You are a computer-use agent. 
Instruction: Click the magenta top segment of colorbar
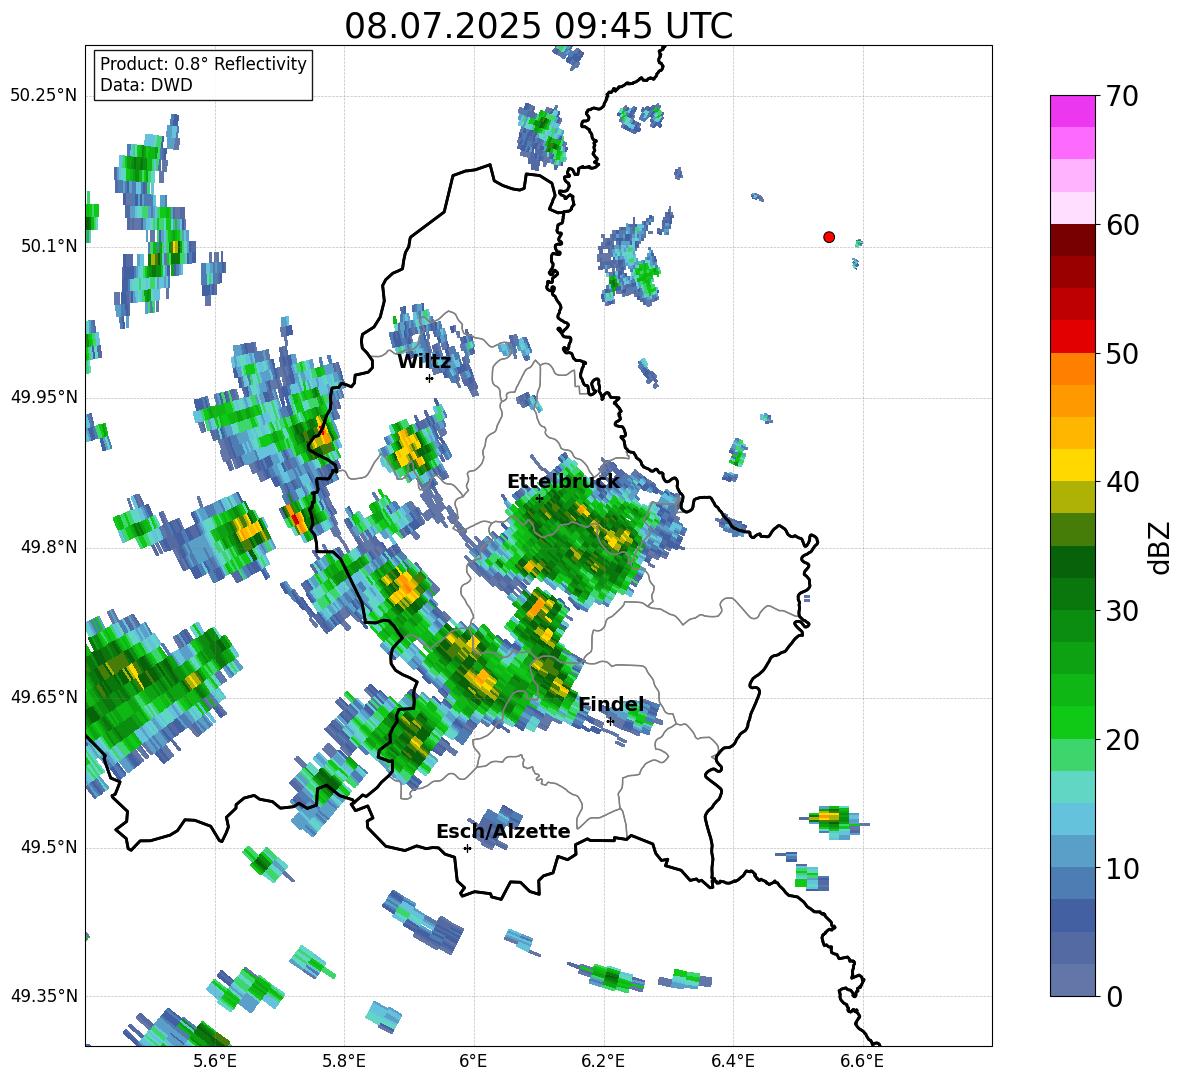point(1072,111)
